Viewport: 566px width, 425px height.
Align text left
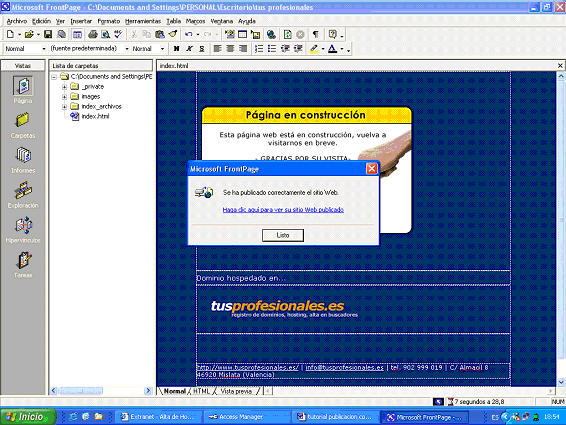click(218, 48)
